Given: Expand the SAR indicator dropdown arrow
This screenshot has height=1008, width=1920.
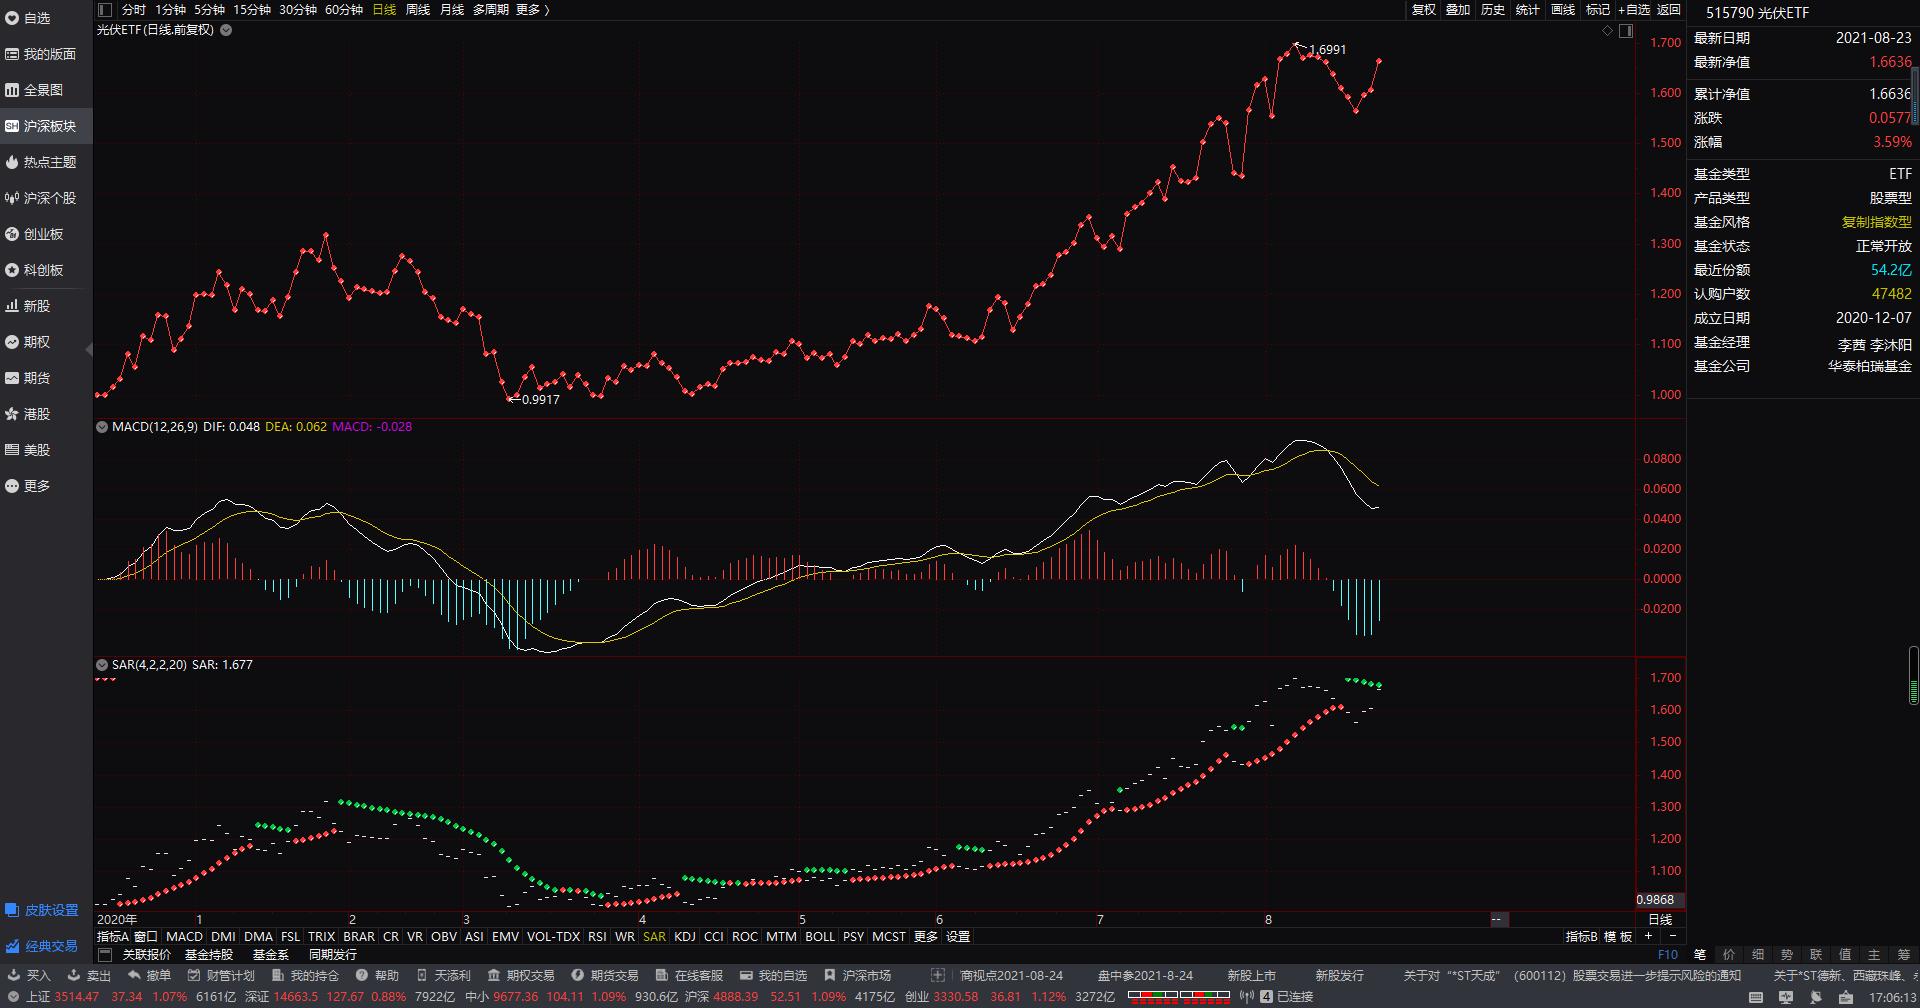Looking at the screenshot, I should pos(102,664).
